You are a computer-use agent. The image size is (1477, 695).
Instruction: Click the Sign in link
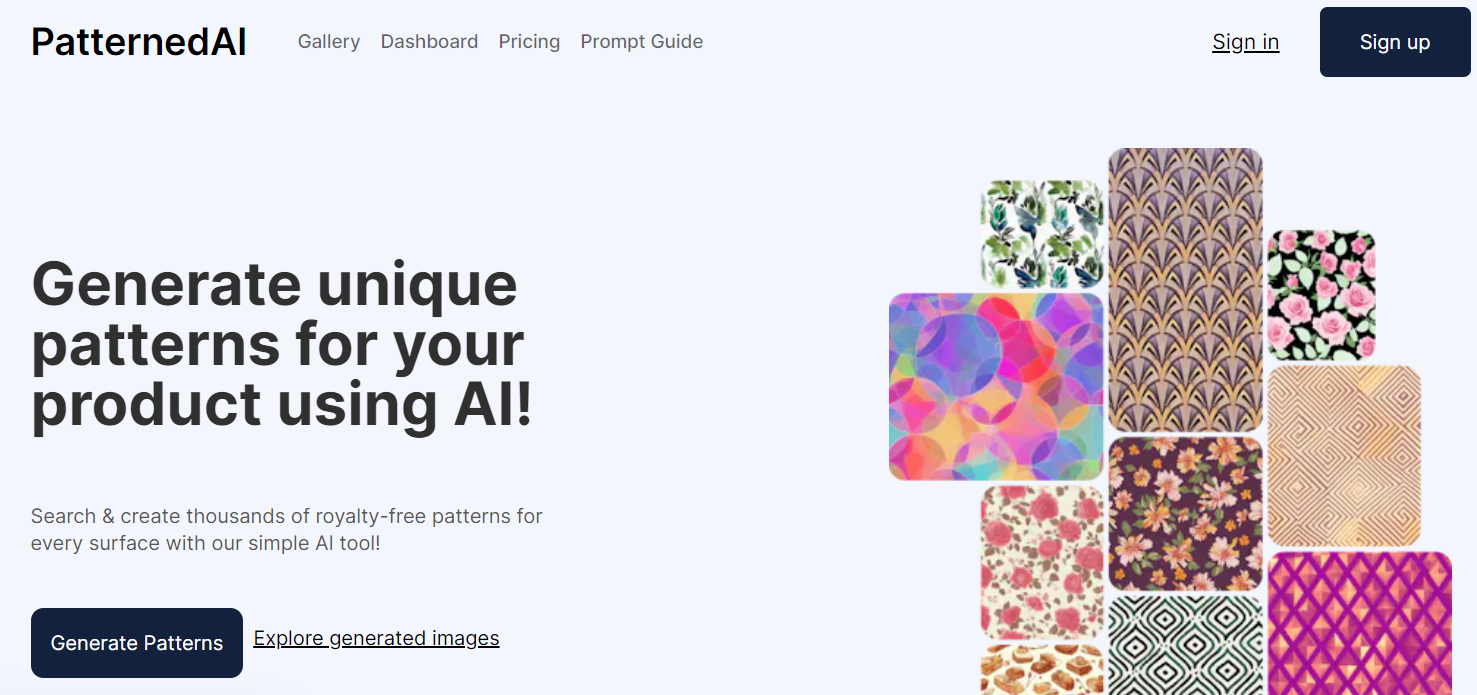tap(1245, 42)
